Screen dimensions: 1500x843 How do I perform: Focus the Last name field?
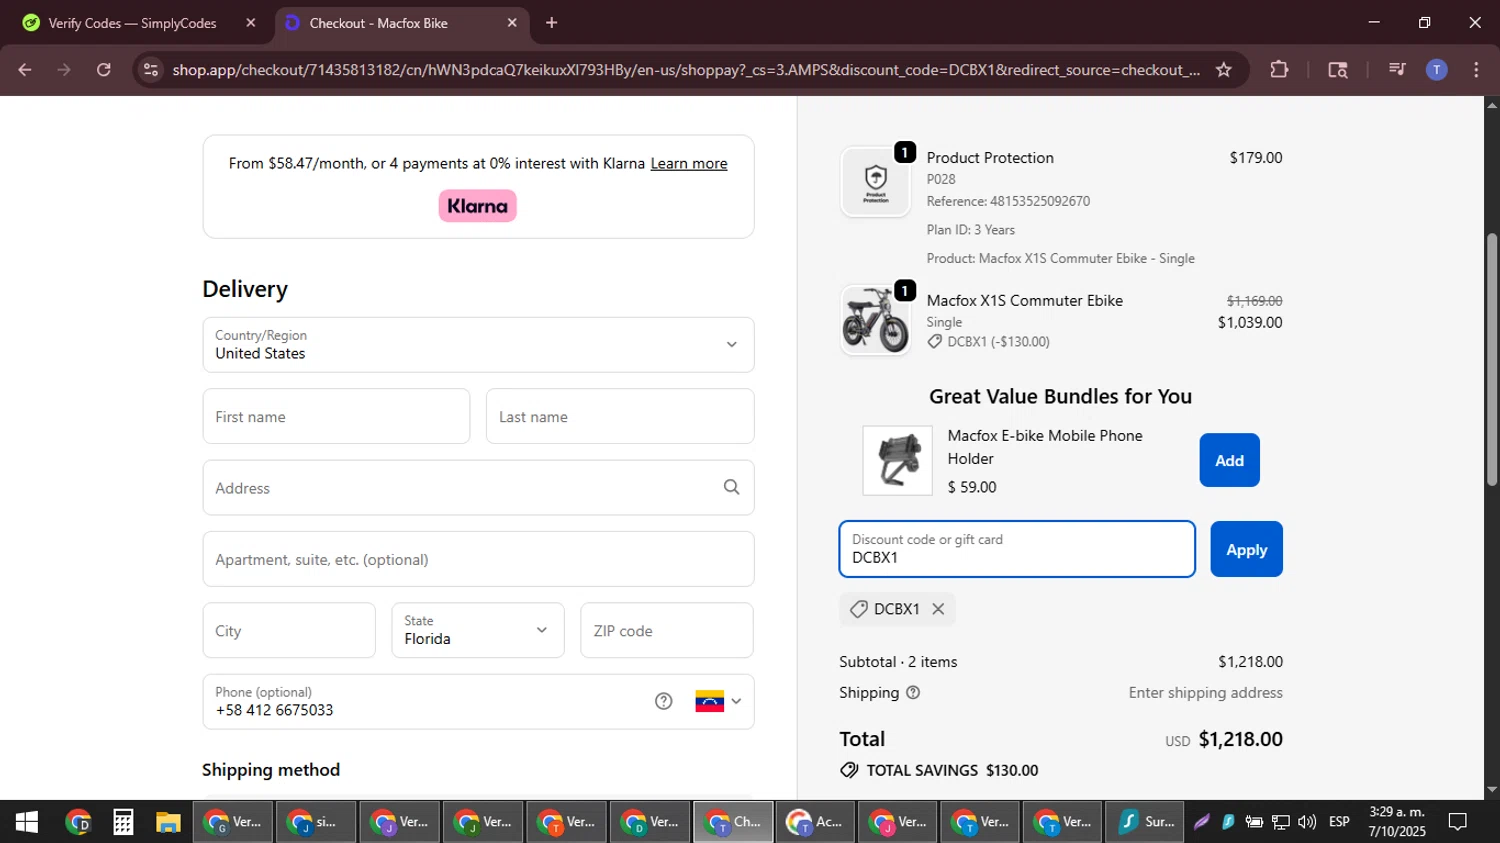tap(620, 416)
